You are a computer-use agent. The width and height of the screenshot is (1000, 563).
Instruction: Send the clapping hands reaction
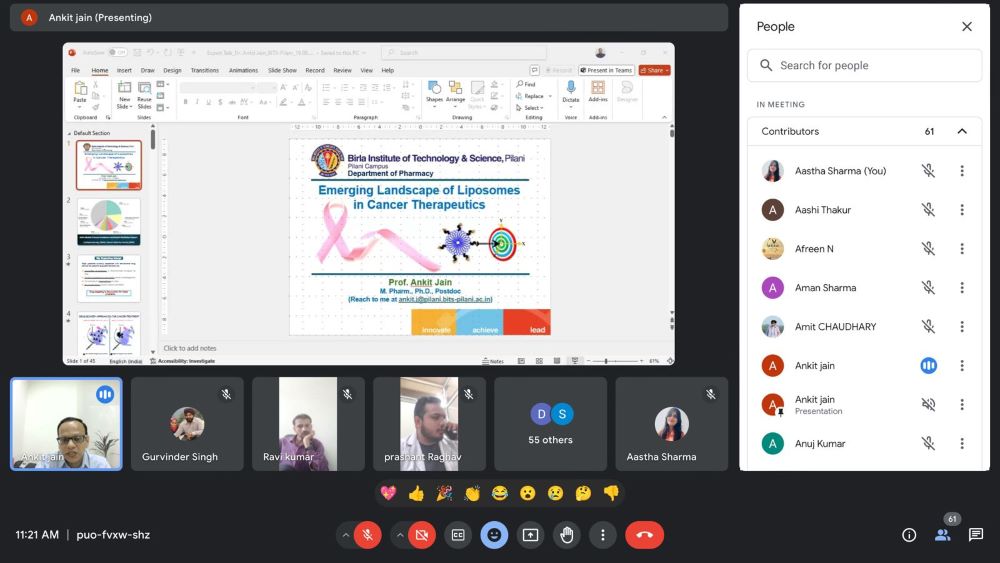pyautogui.click(x=472, y=493)
